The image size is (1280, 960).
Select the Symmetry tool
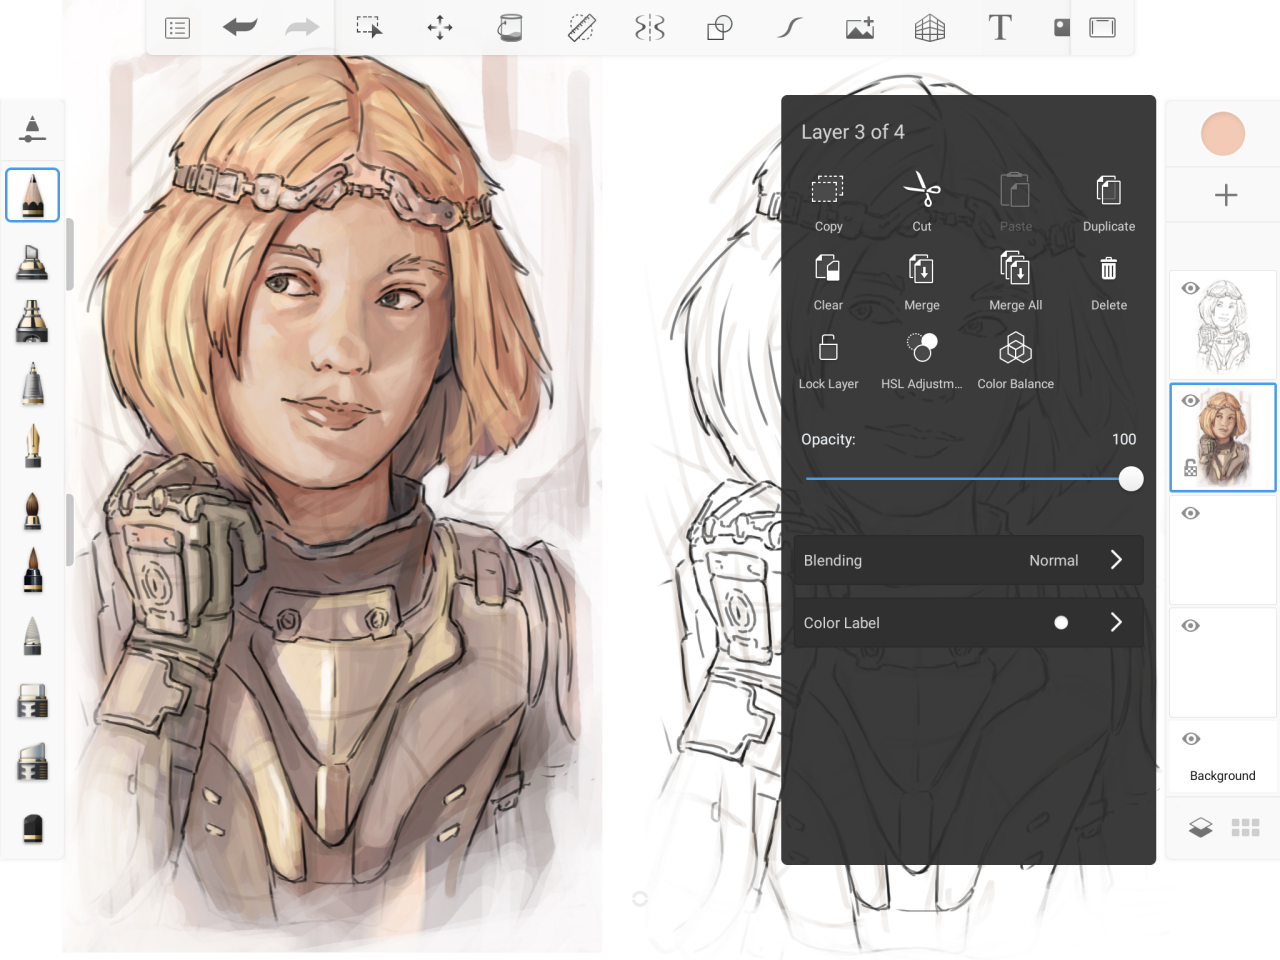point(650,28)
